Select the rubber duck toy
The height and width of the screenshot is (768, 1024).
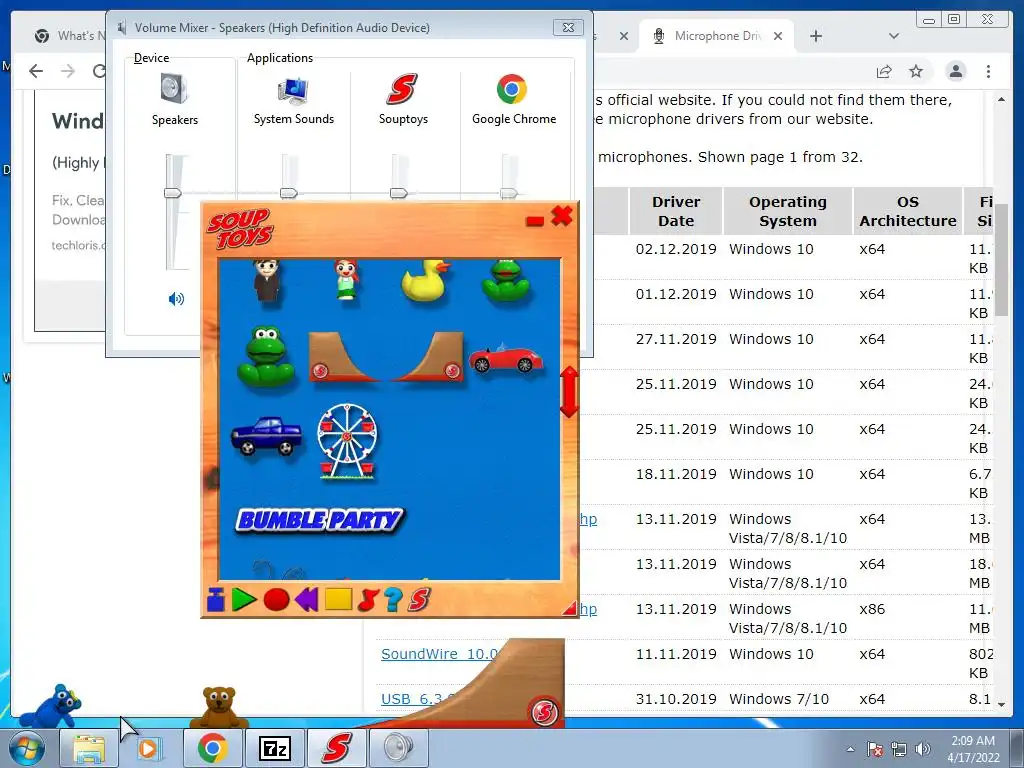[x=425, y=280]
